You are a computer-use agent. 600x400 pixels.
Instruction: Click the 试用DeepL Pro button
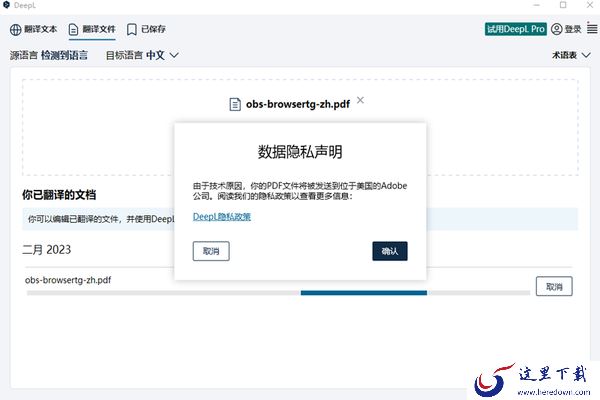point(515,29)
